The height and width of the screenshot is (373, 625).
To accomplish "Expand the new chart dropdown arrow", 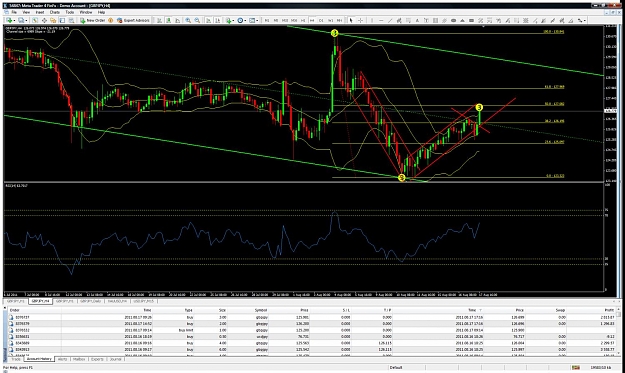I will click(x=14, y=20).
